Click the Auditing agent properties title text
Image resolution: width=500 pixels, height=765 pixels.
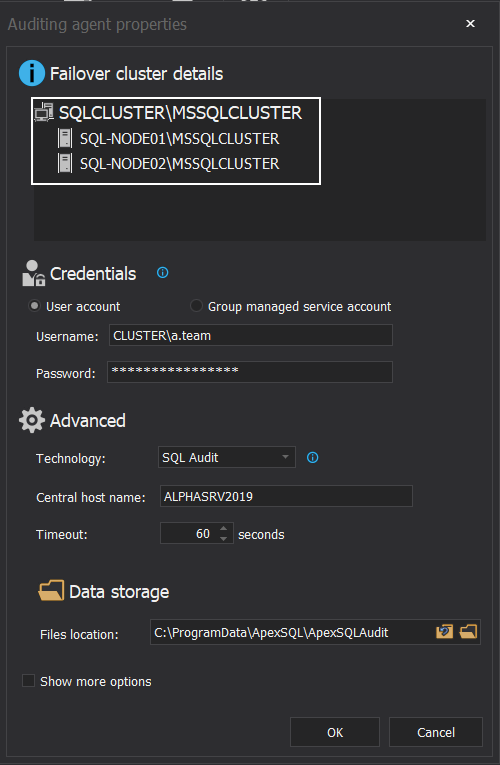[x=97, y=24]
